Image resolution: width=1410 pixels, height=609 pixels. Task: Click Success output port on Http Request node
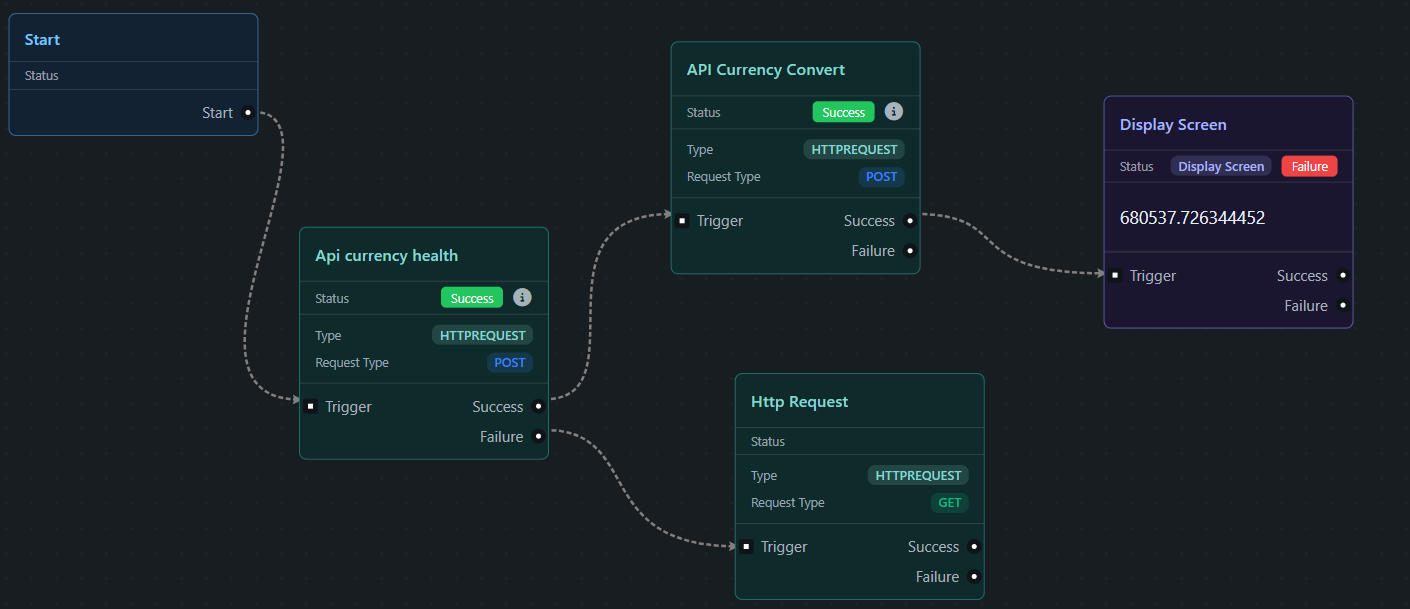click(x=974, y=546)
